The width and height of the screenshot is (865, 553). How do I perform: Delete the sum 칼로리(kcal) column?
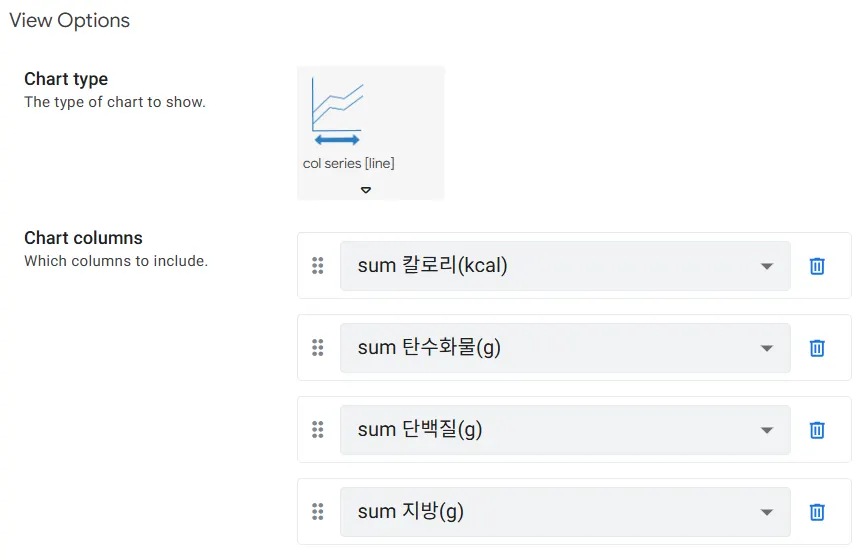pyautogui.click(x=817, y=266)
